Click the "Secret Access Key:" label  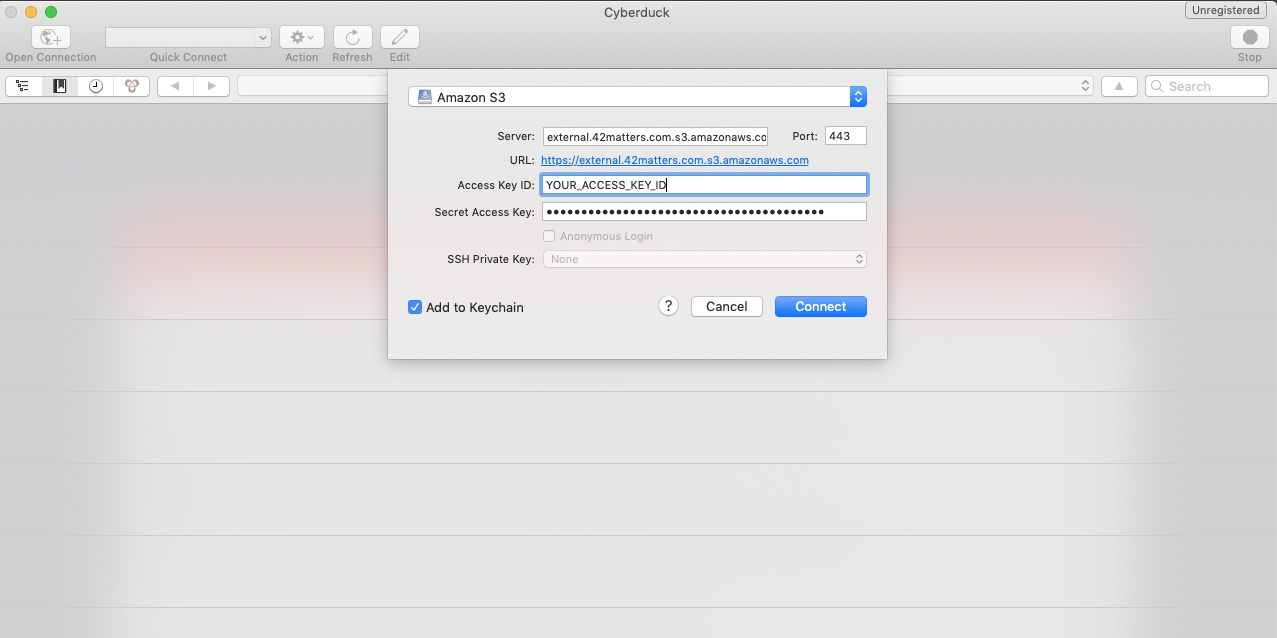tap(485, 212)
